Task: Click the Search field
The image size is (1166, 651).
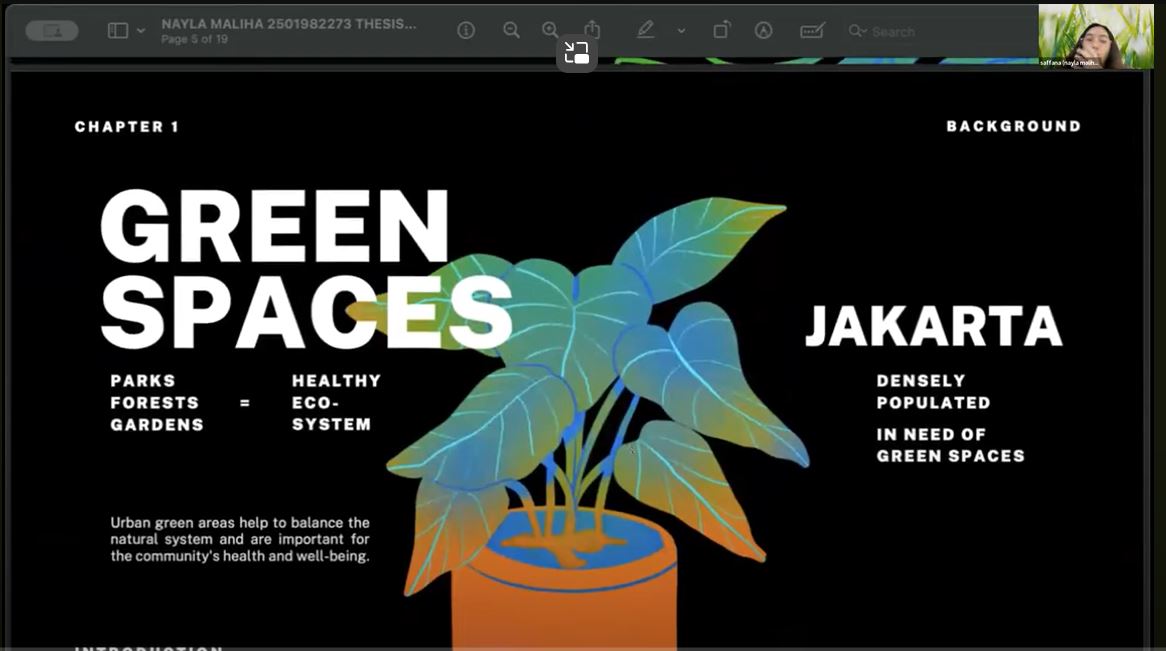Action: (940, 32)
